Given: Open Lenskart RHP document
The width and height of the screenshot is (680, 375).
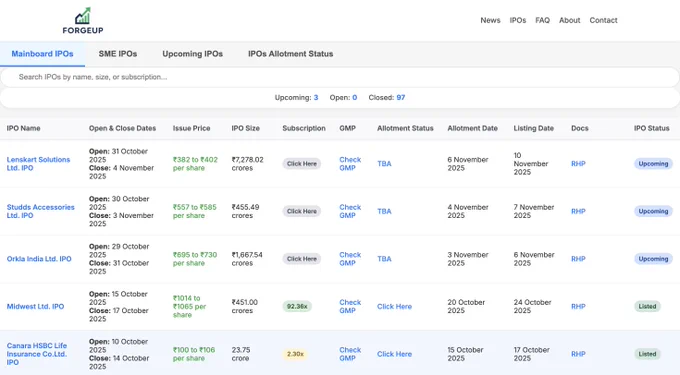Looking at the screenshot, I should click(578, 164).
